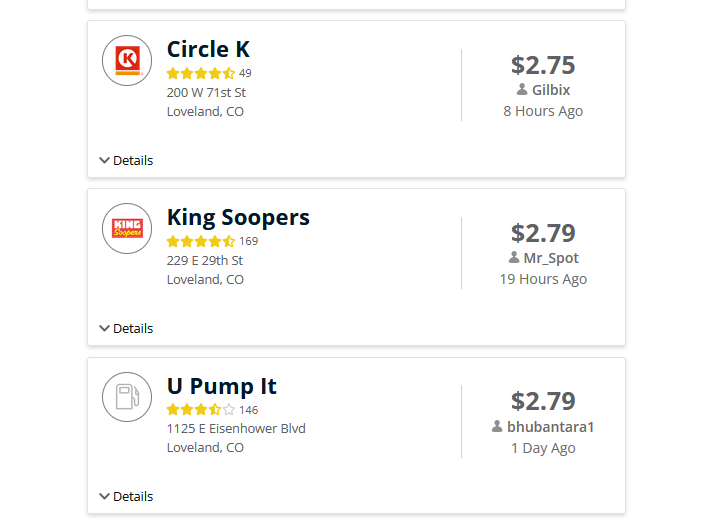Click the $2.75 price at Circle K
The image size is (713, 519).
pyautogui.click(x=543, y=65)
